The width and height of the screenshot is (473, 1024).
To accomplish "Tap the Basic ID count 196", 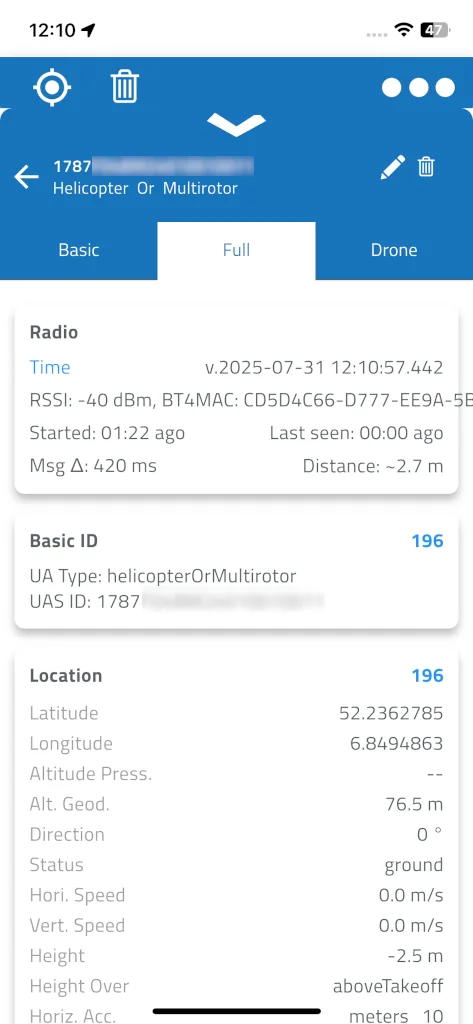I will tap(427, 541).
